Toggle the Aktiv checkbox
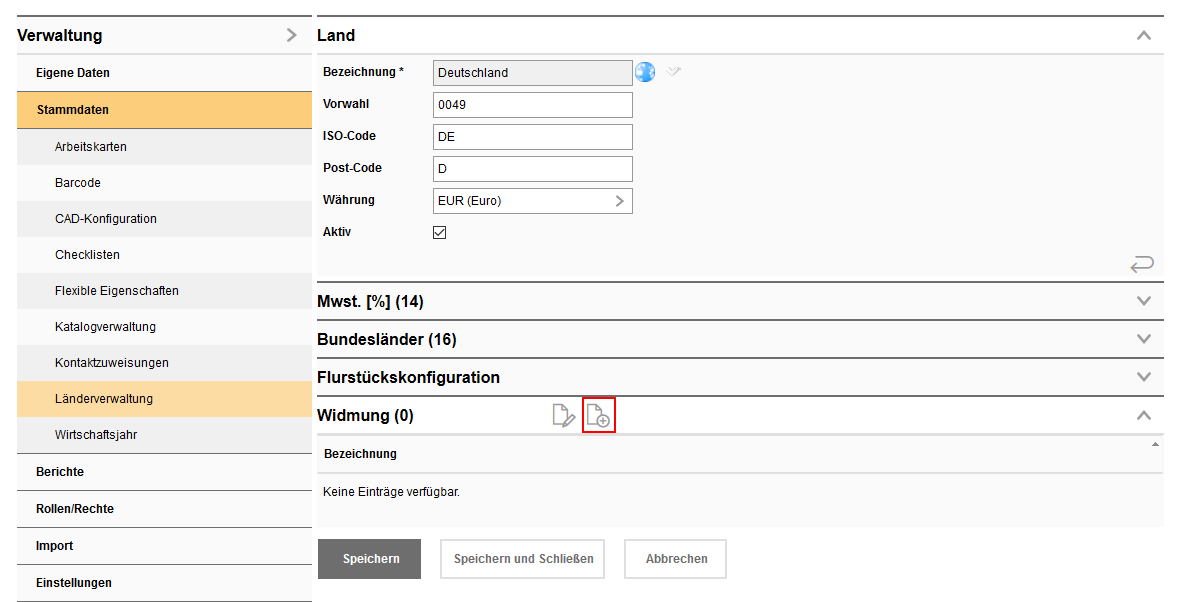1182x602 pixels. tap(440, 232)
